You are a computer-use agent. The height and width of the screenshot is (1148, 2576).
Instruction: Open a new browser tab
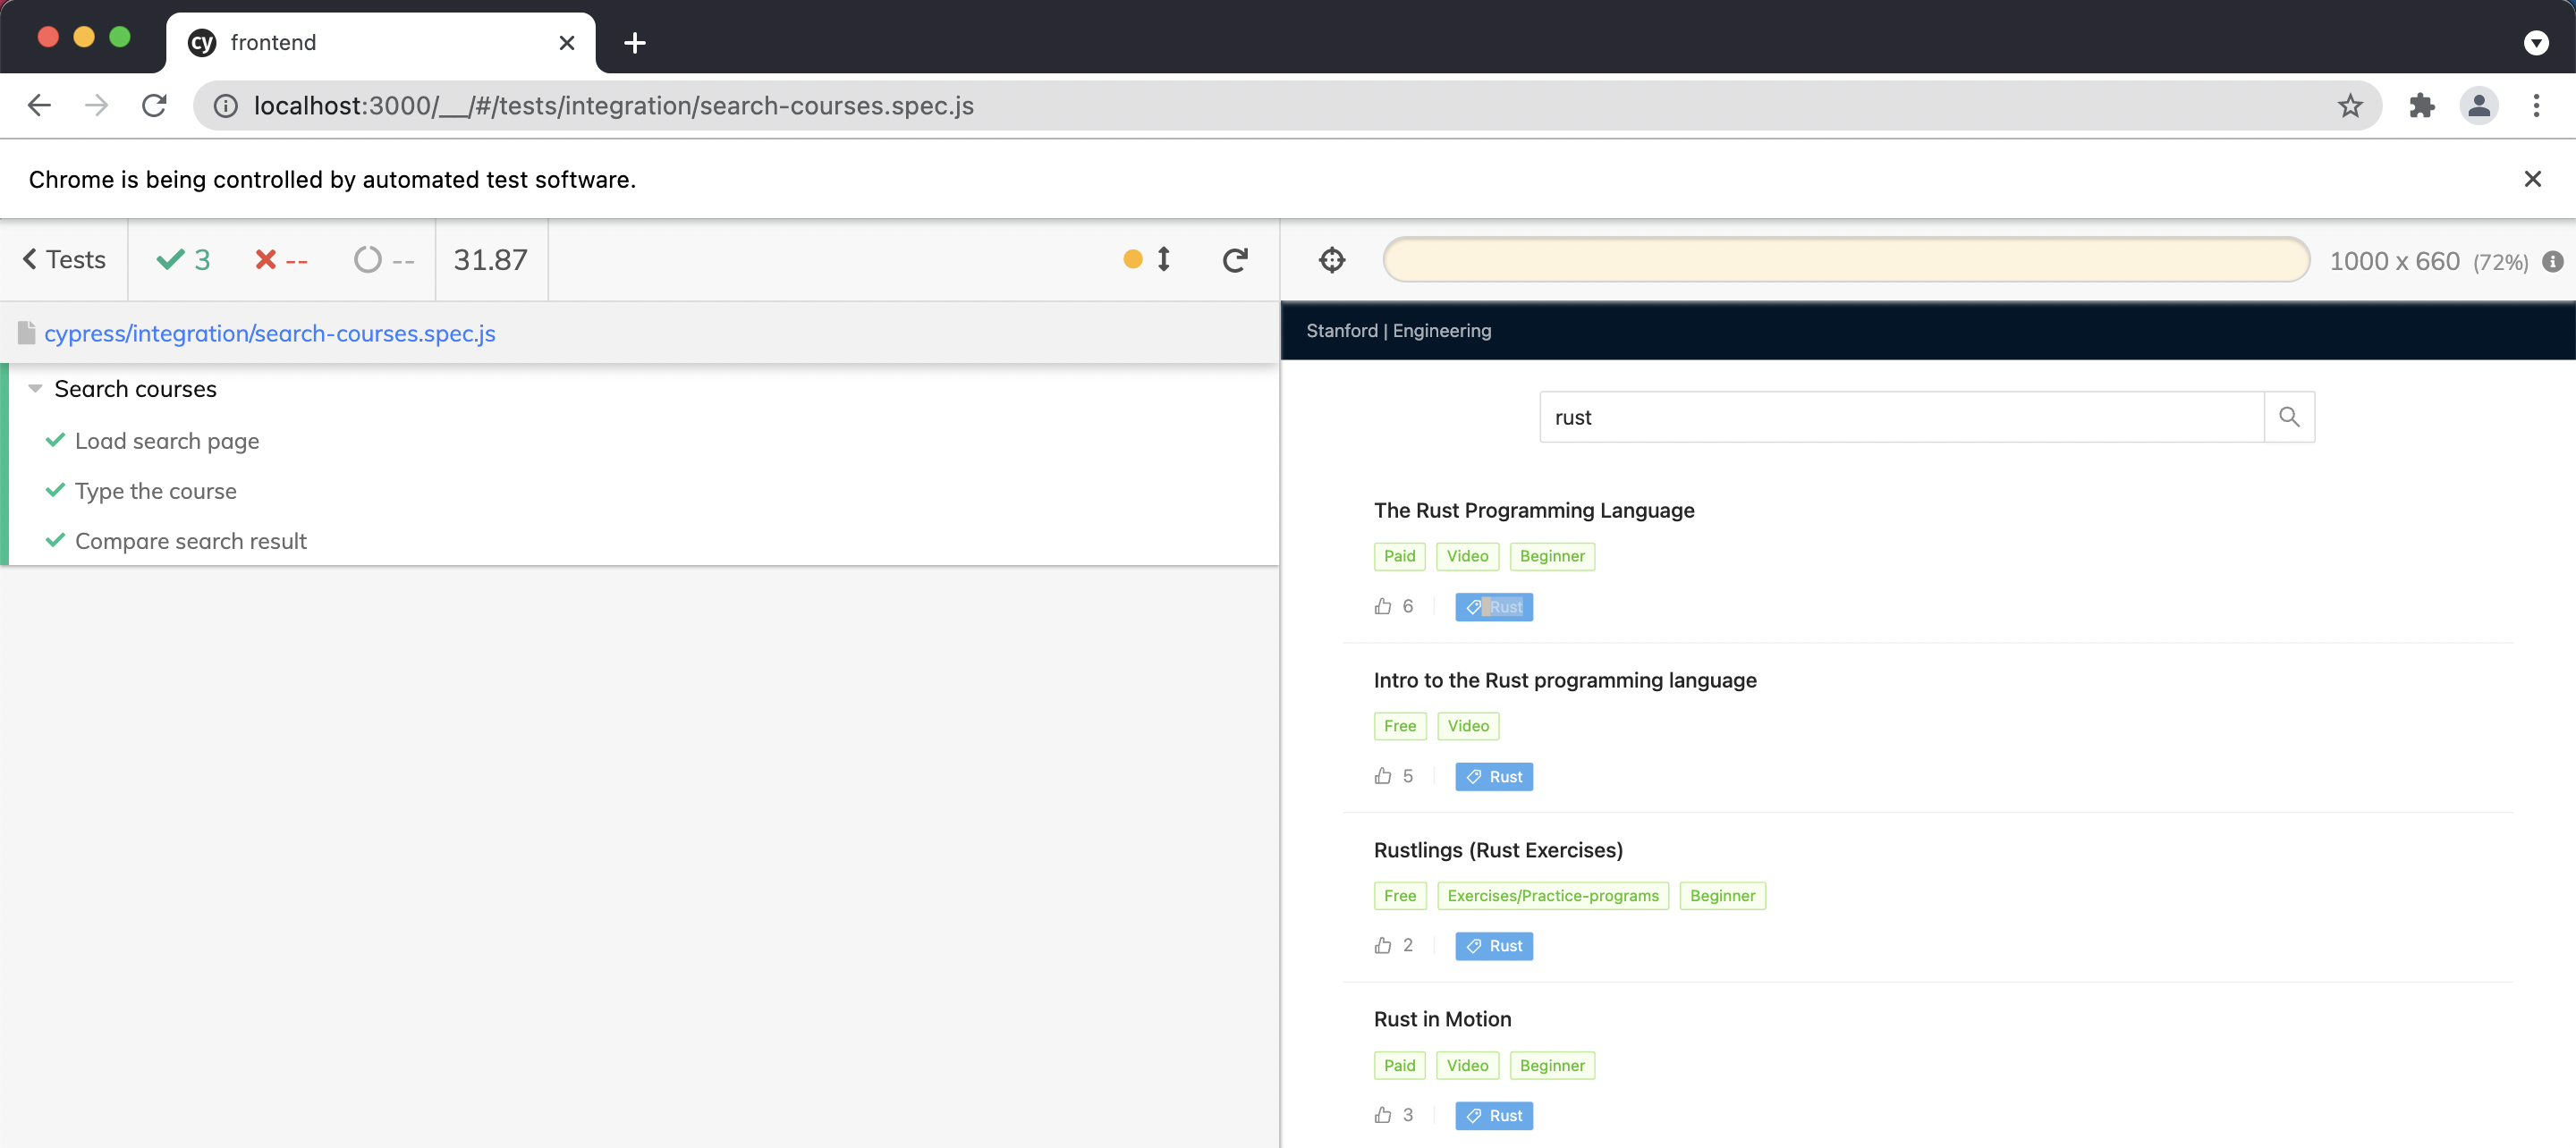(x=634, y=43)
